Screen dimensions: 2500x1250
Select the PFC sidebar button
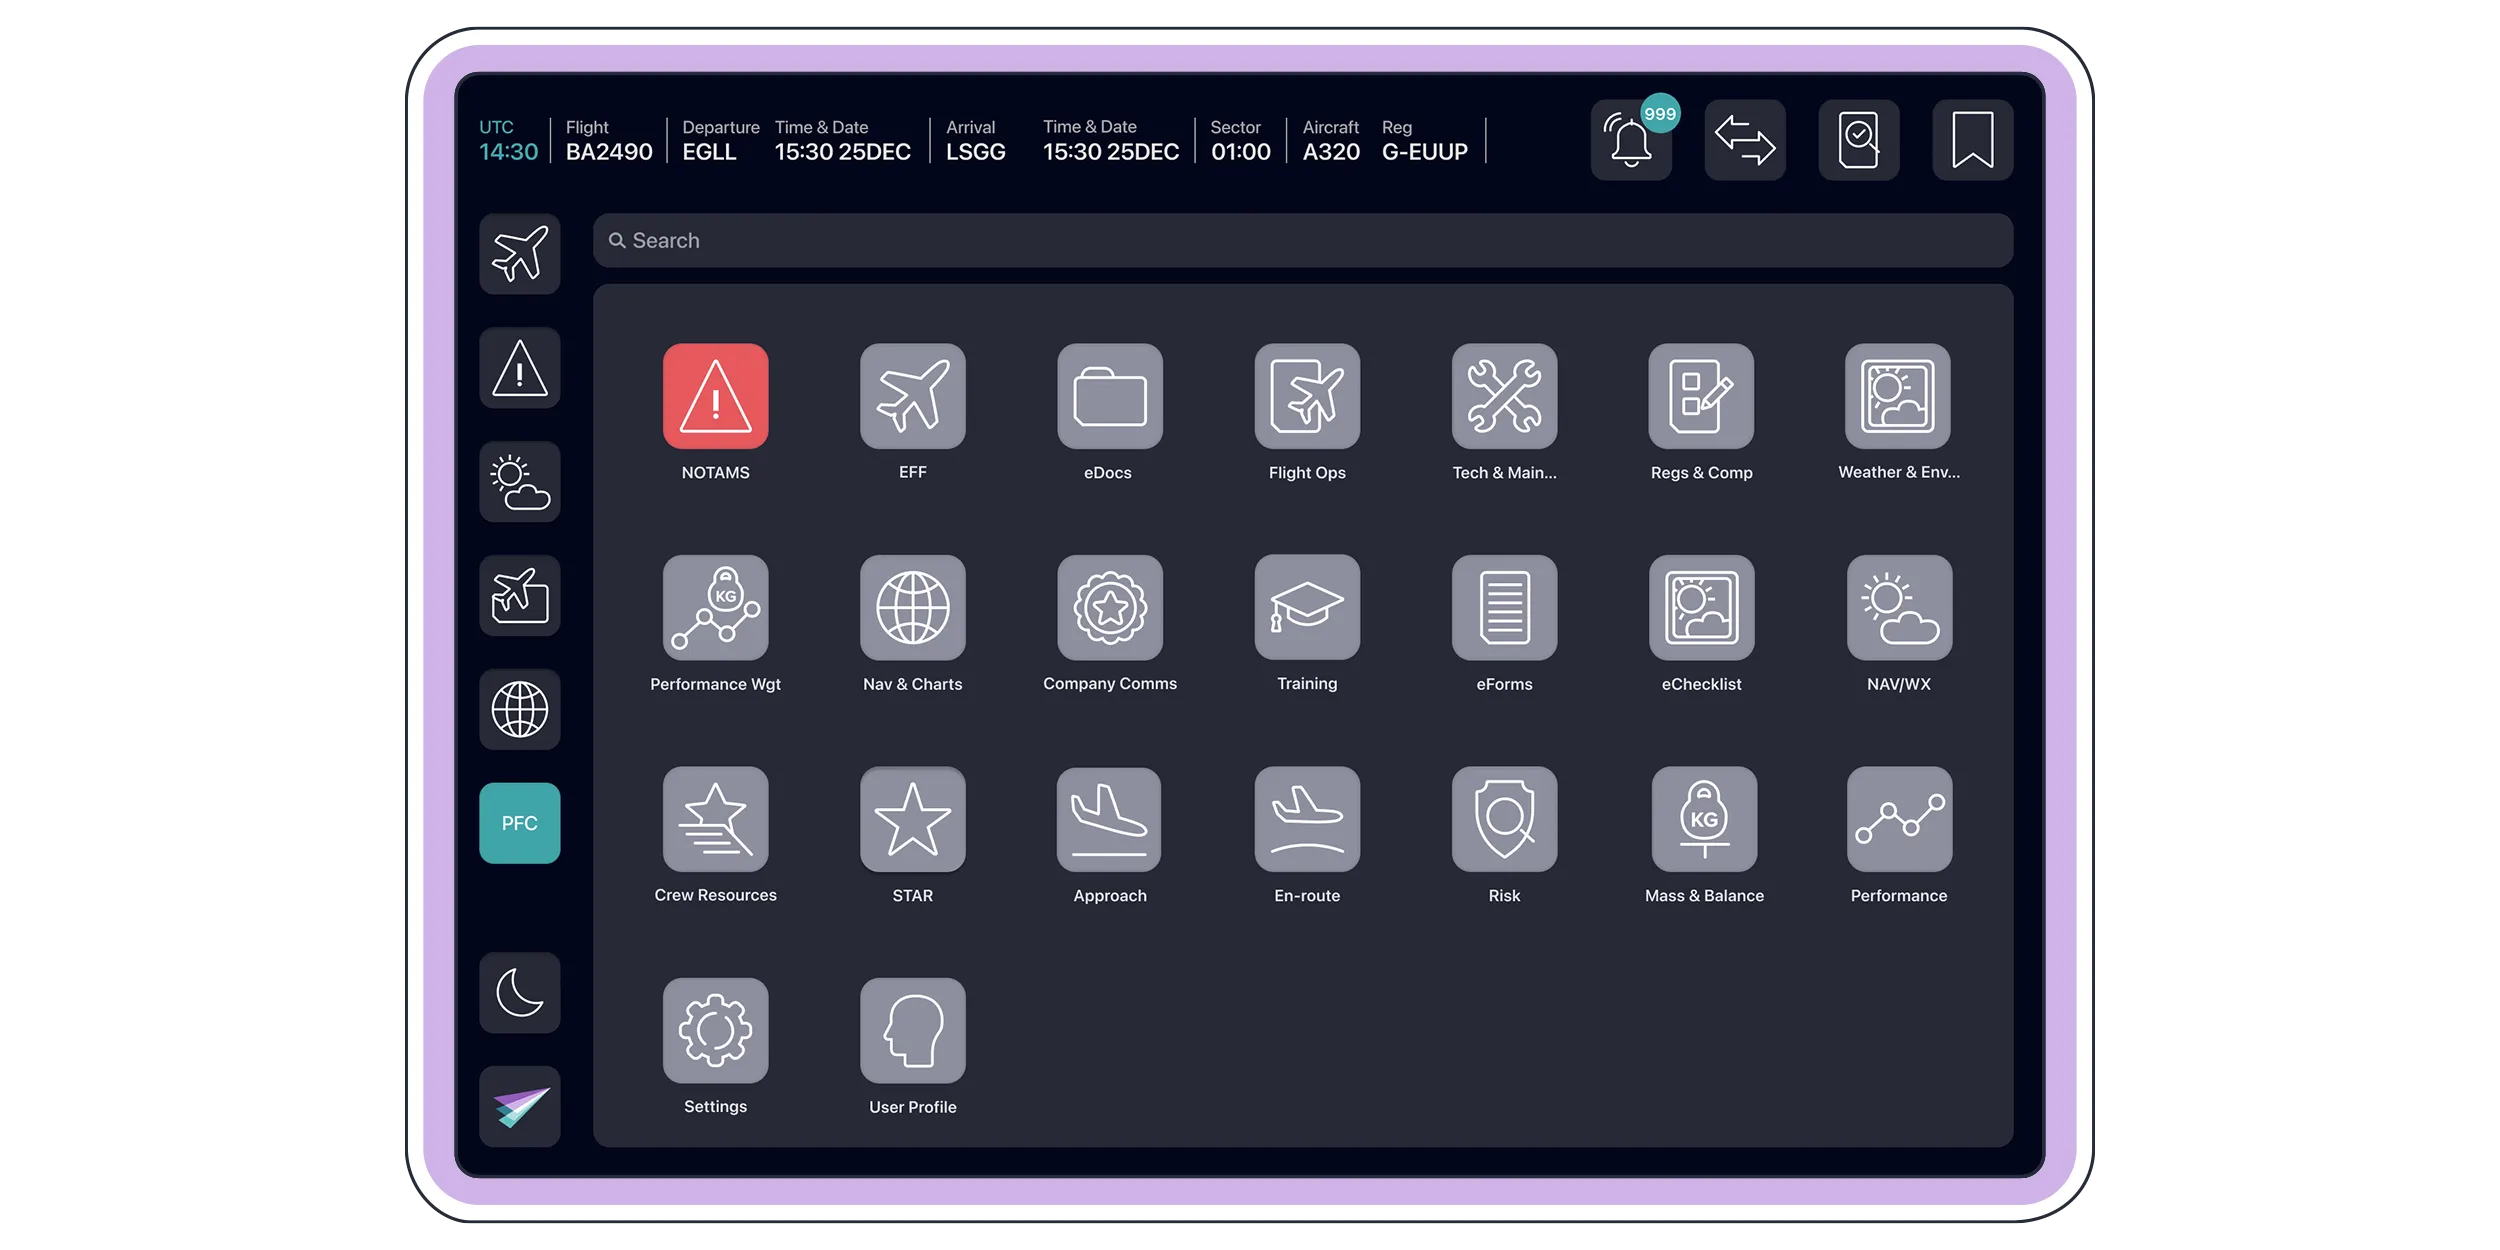pyautogui.click(x=519, y=822)
